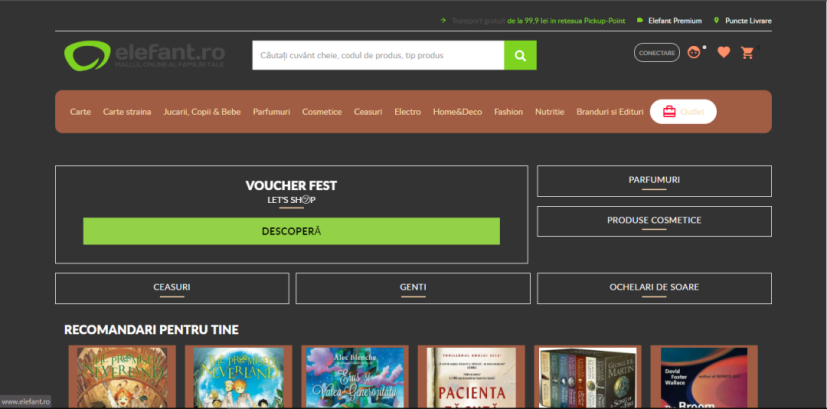Open the Fashion menu item

pyautogui.click(x=508, y=112)
